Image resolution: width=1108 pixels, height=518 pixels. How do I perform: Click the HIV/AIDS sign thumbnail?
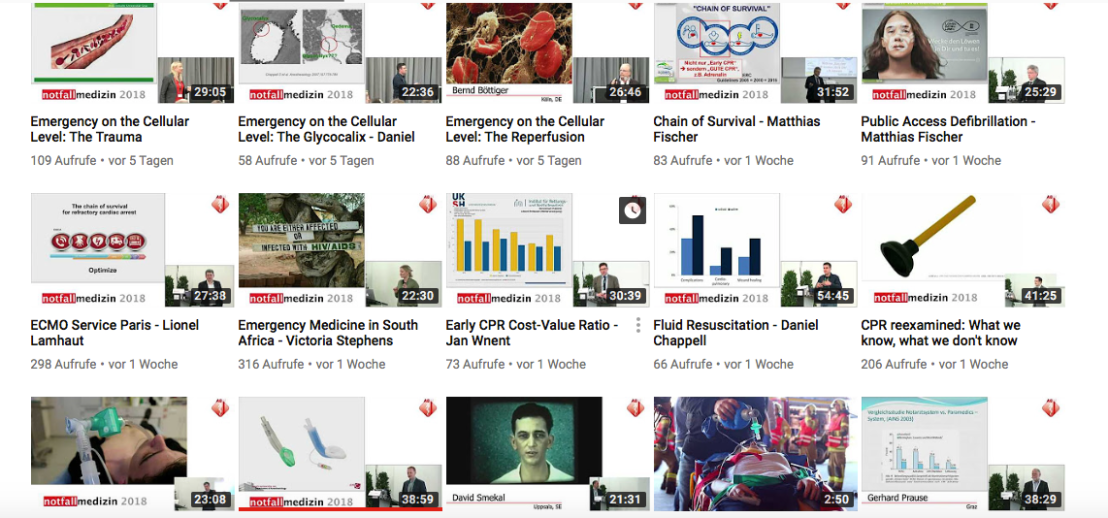coord(340,250)
